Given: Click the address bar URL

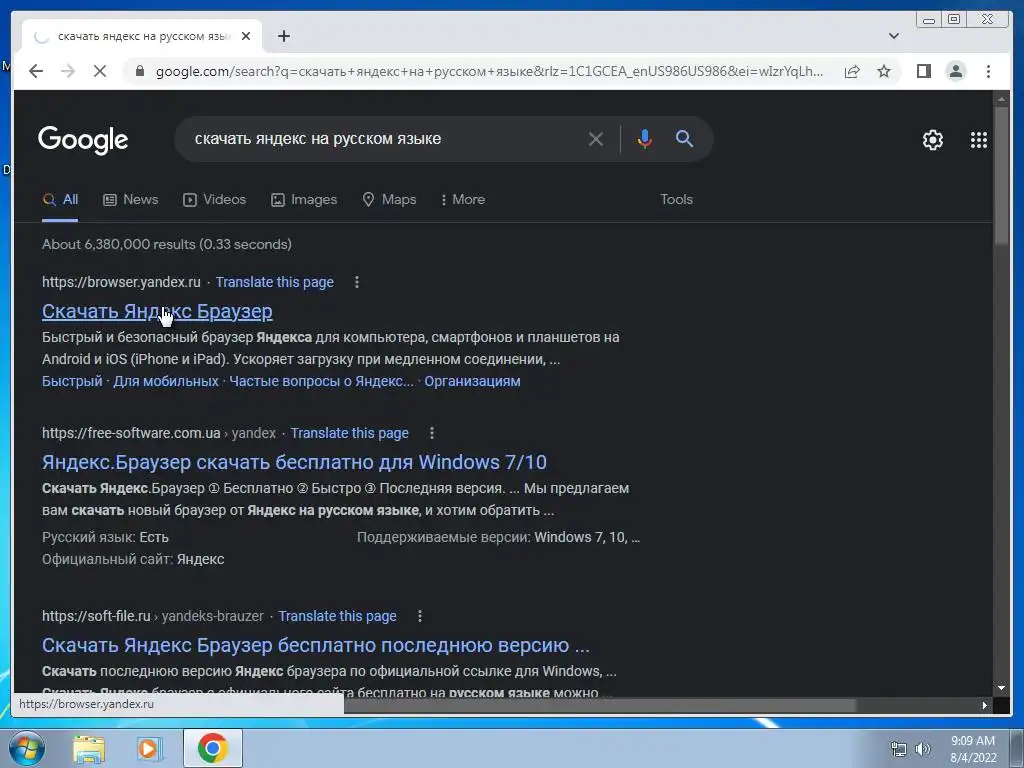Looking at the screenshot, I should tap(488, 71).
